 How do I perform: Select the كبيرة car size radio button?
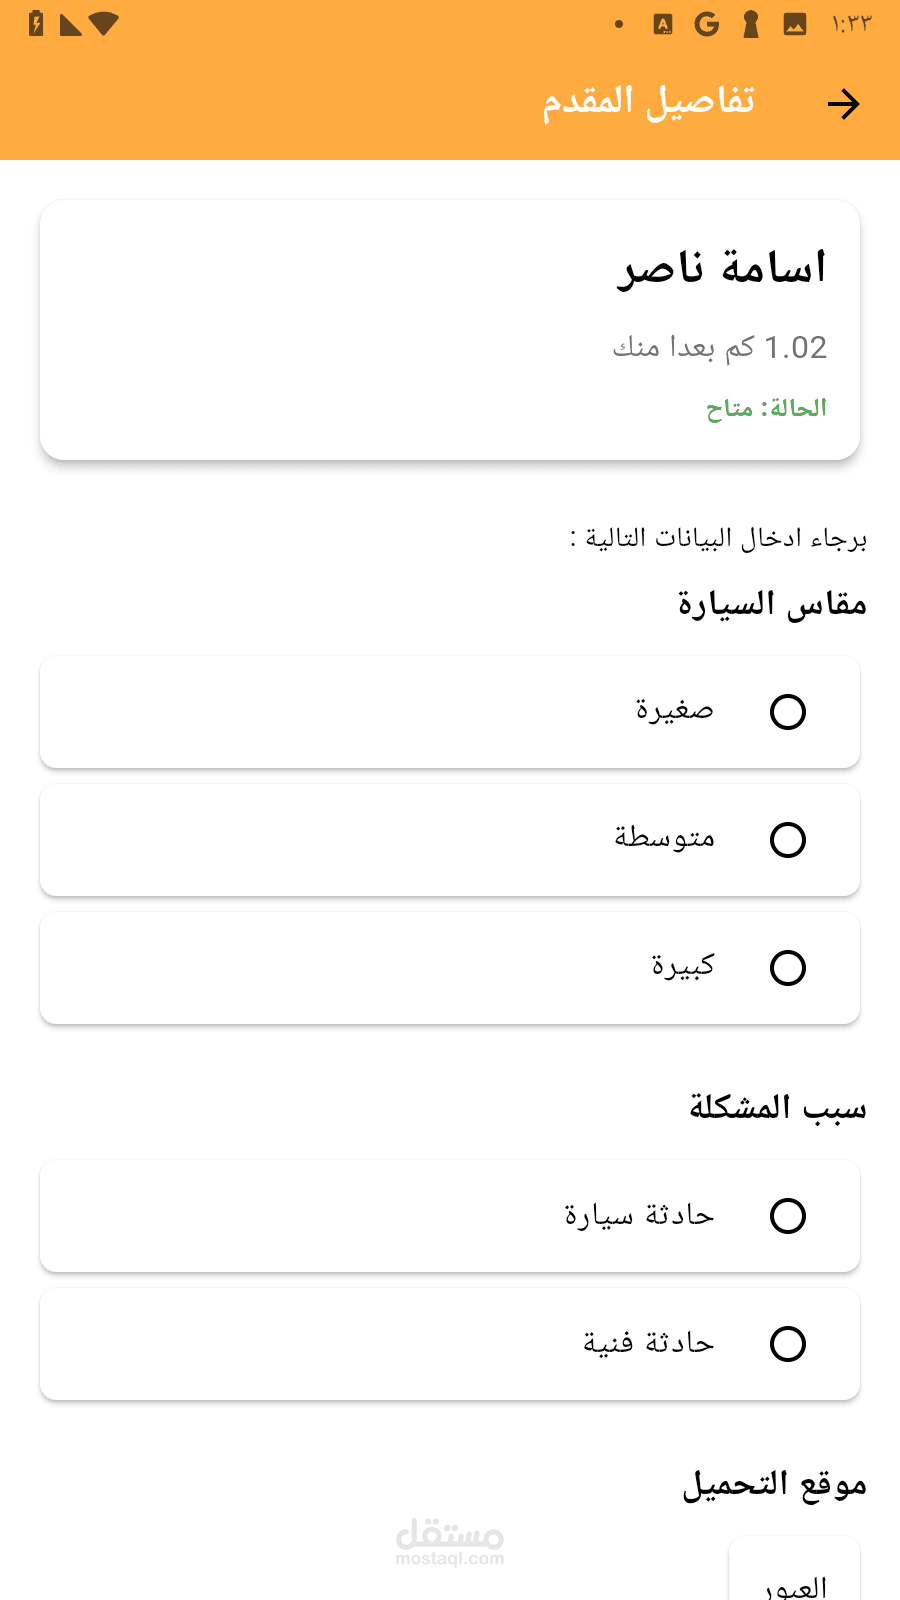[788, 968]
